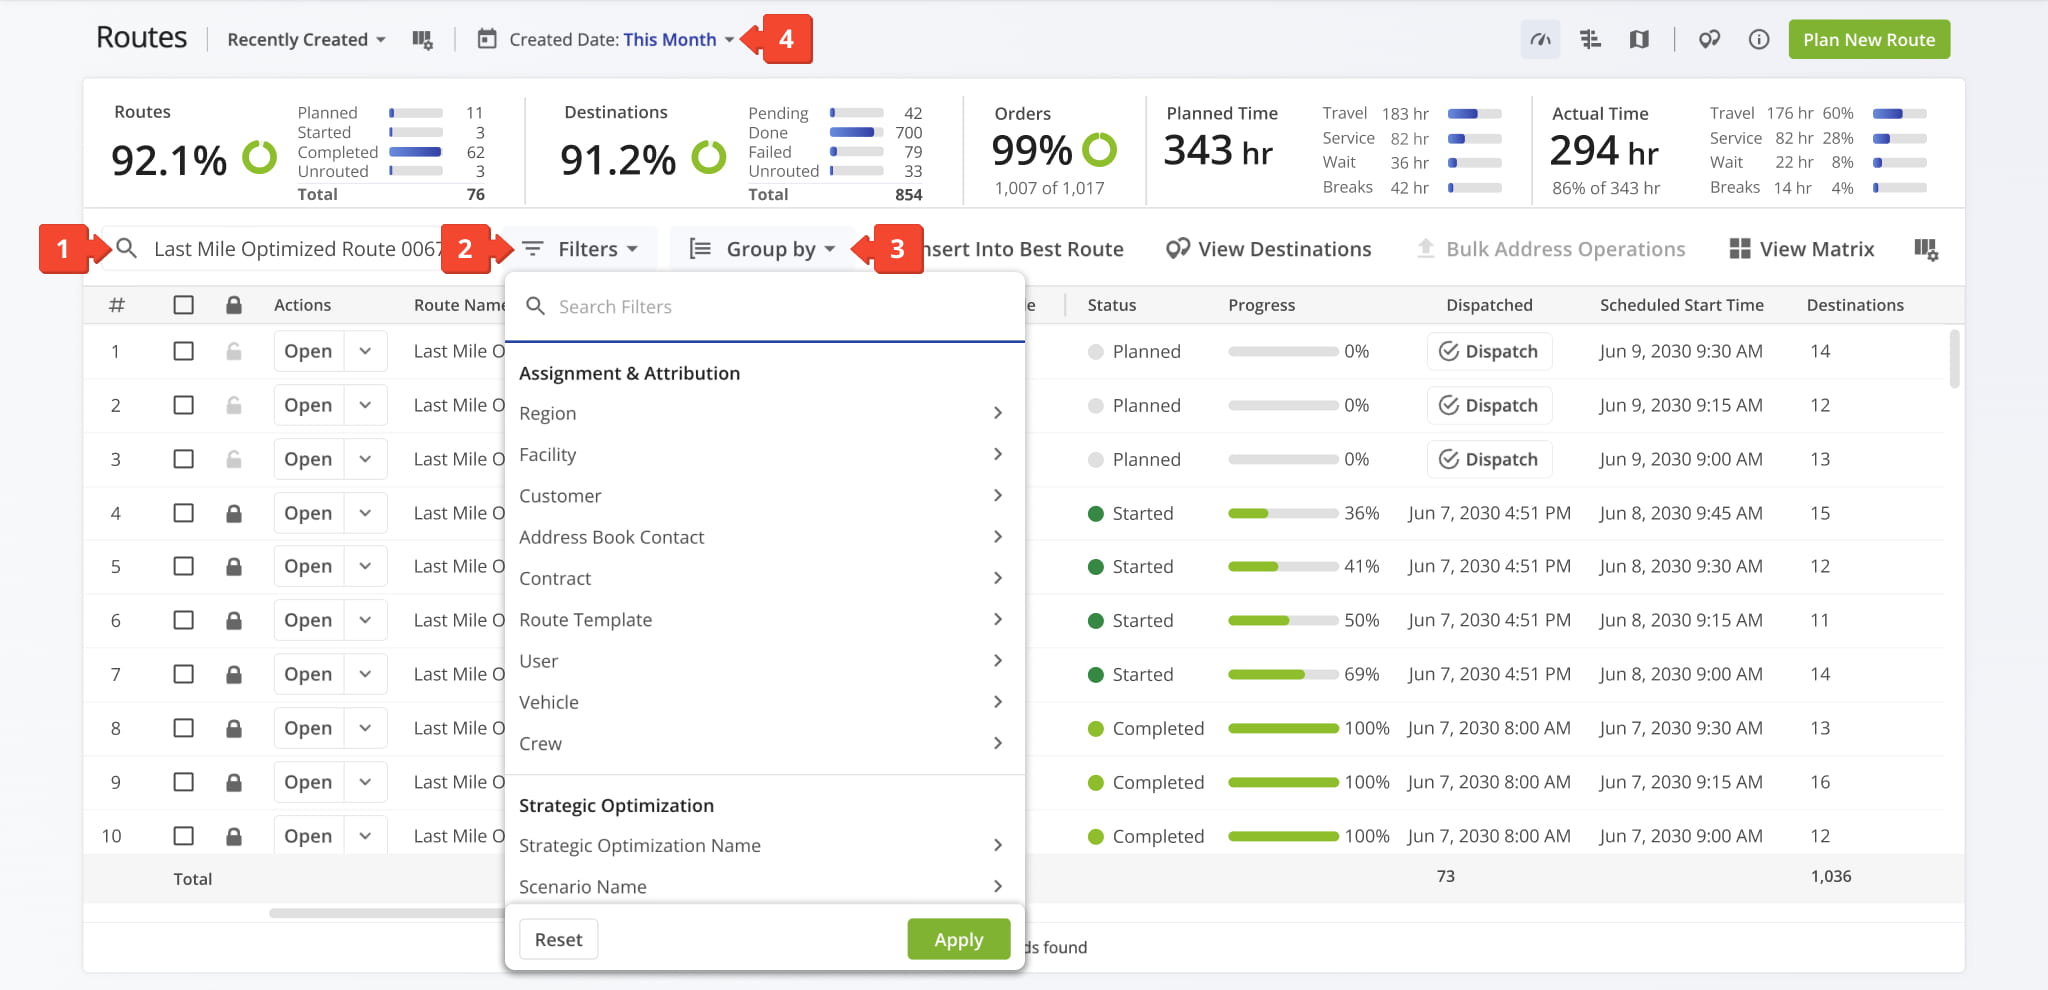Expand the Open actions arrow in row 4
2048x990 pixels.
tap(365, 513)
